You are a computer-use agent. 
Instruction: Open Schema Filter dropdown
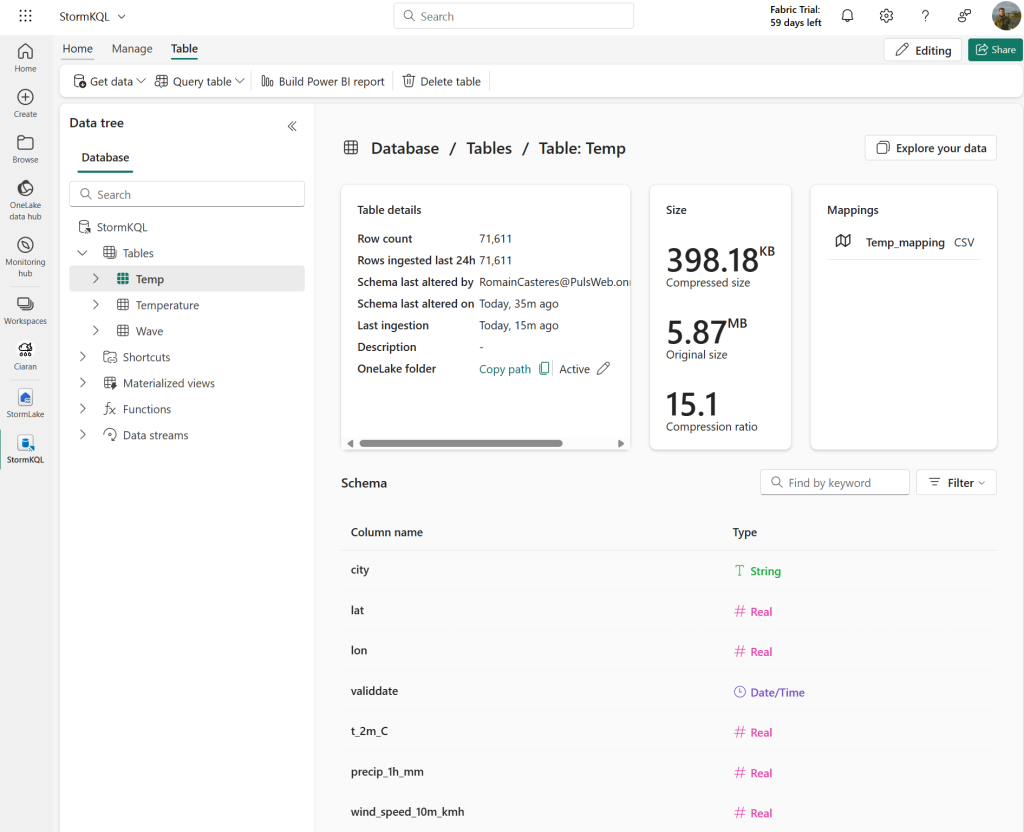[x=956, y=483]
